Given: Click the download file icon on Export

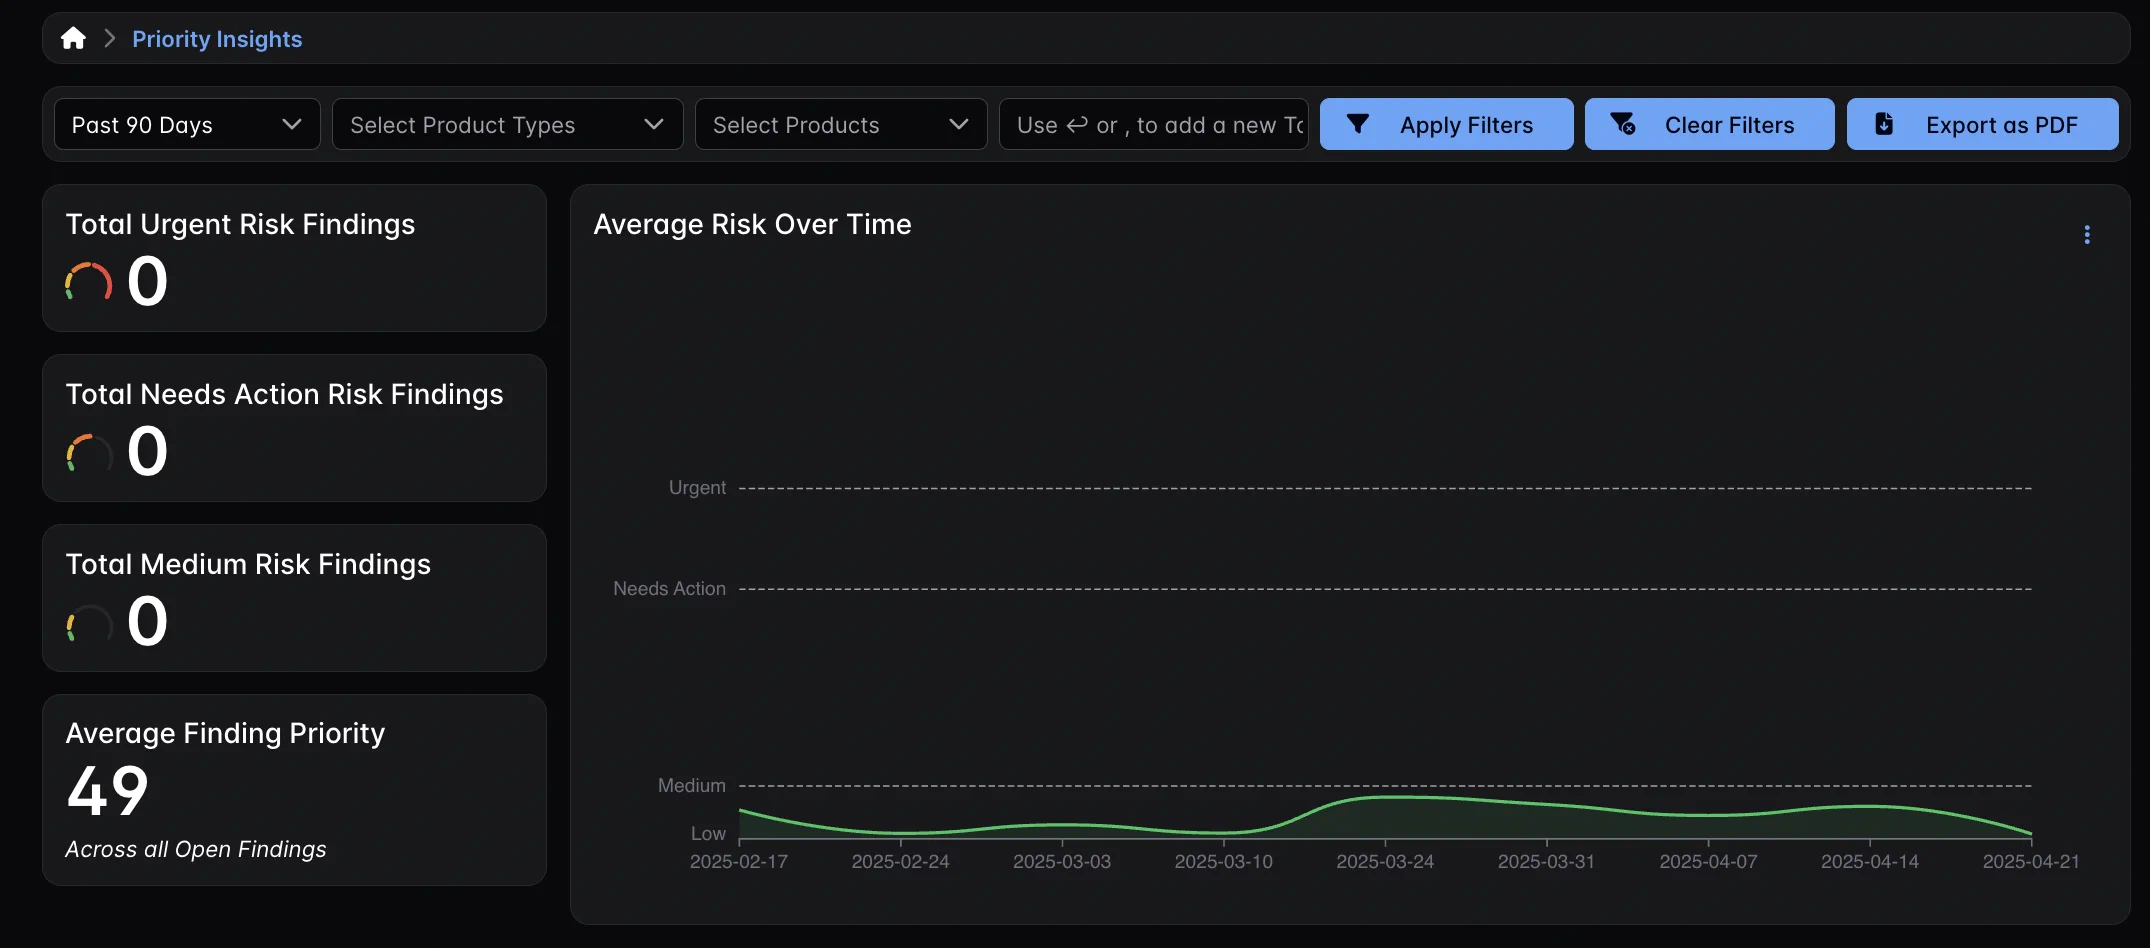Looking at the screenshot, I should [1884, 124].
